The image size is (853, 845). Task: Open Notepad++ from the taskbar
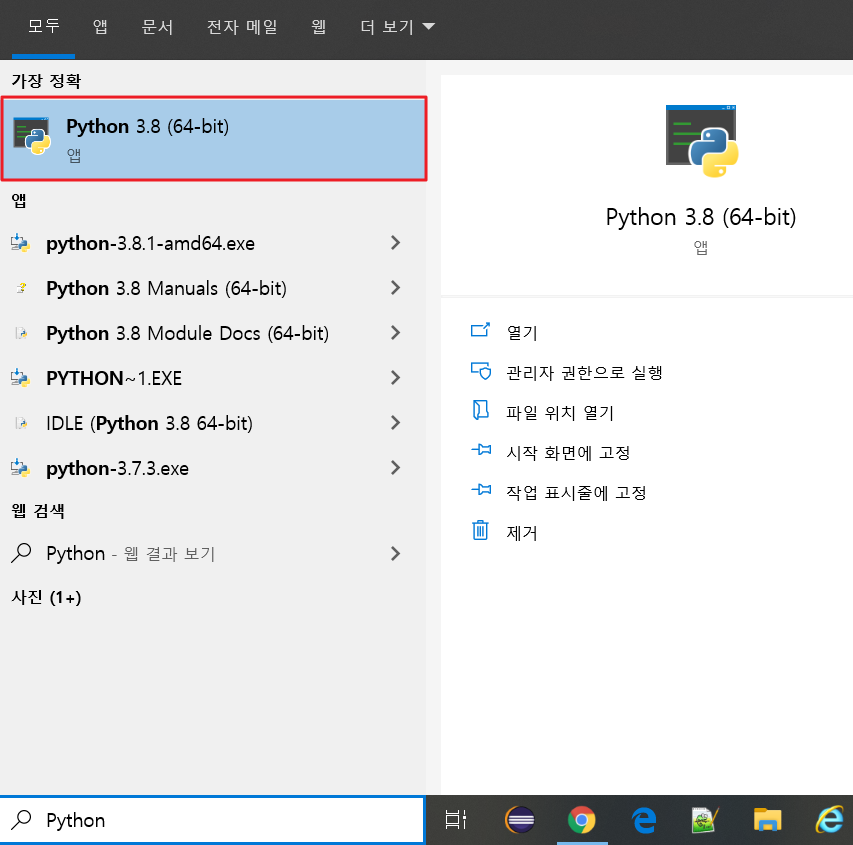pos(705,819)
